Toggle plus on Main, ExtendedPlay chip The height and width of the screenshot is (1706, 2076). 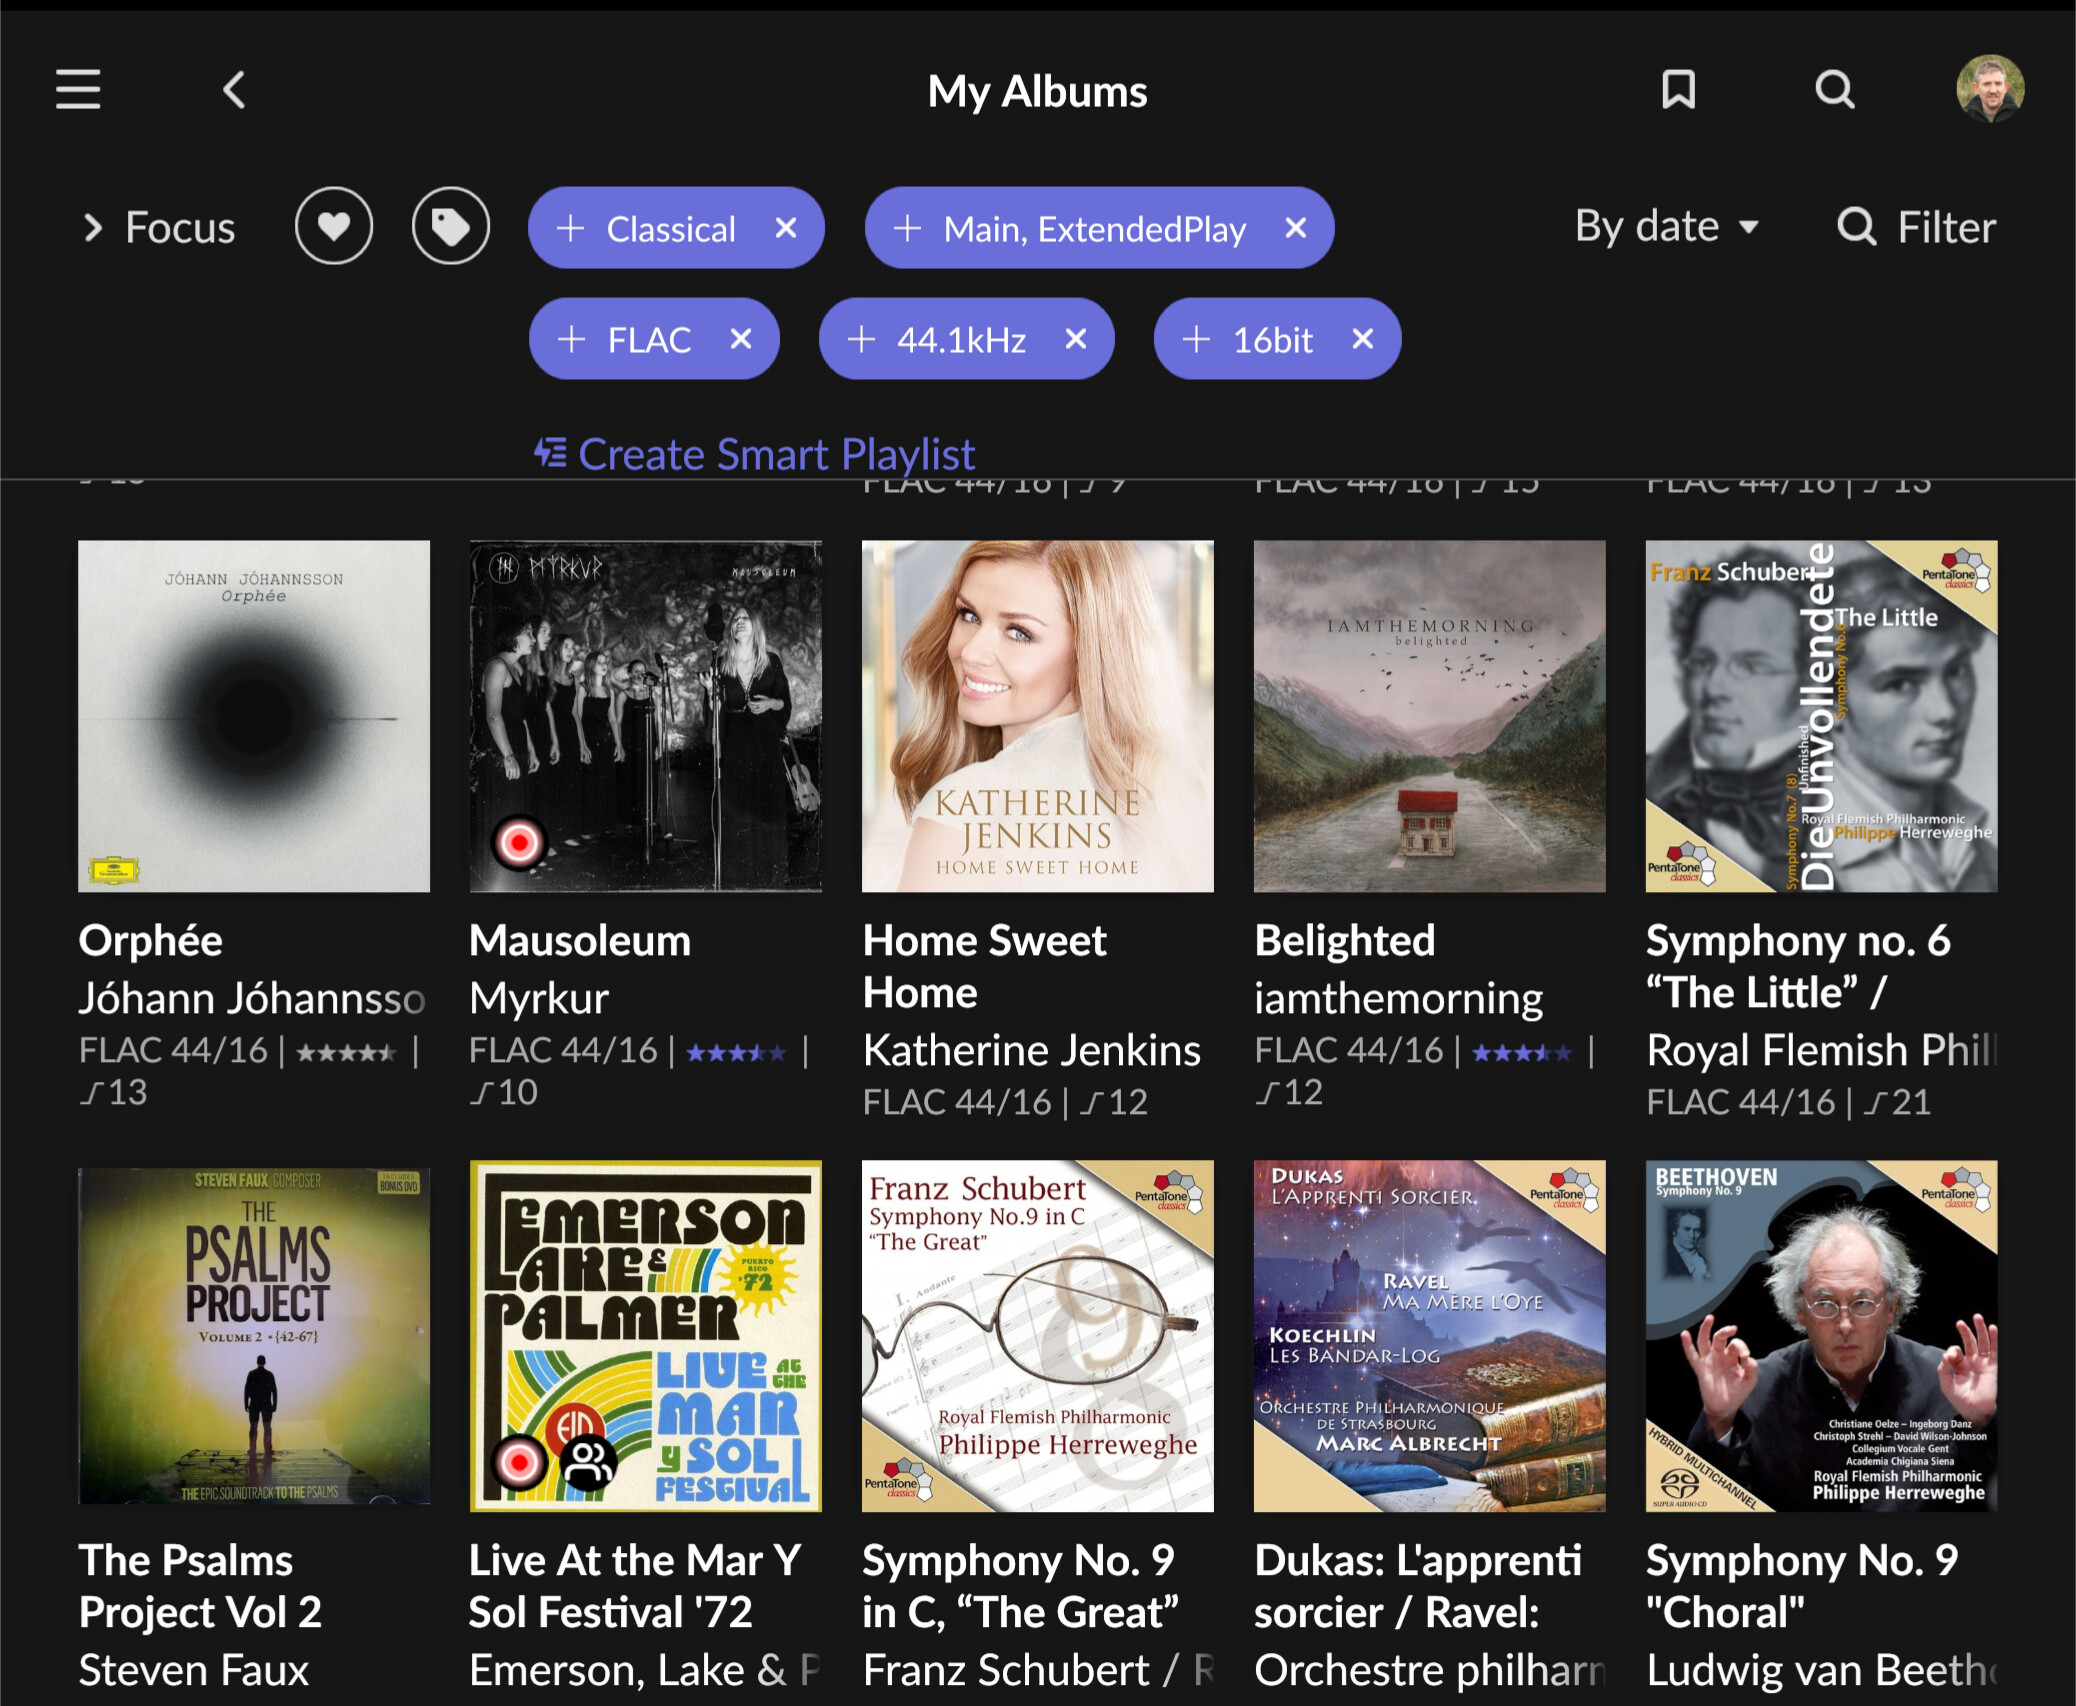tap(907, 228)
